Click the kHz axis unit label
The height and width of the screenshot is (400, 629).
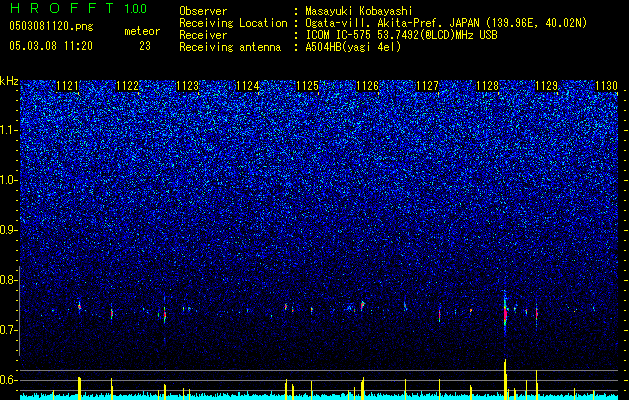coord(9,81)
